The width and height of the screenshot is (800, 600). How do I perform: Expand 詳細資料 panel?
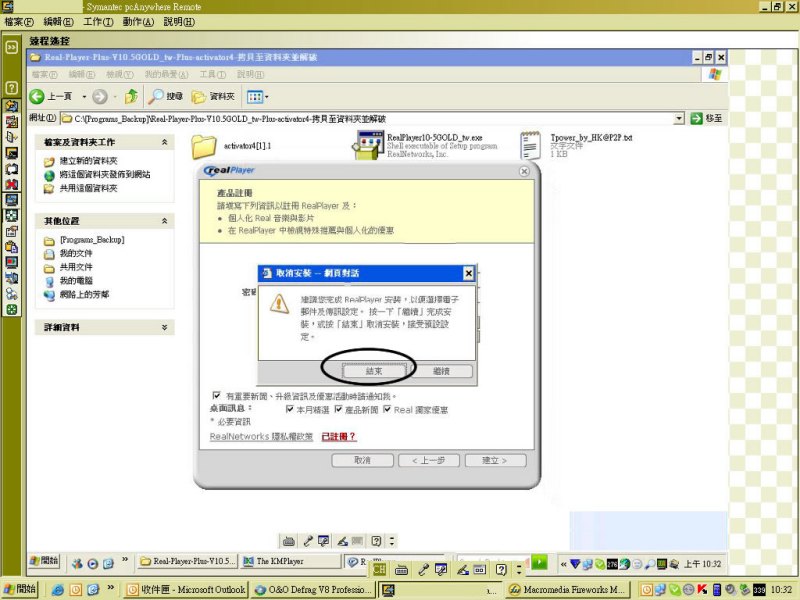164,327
